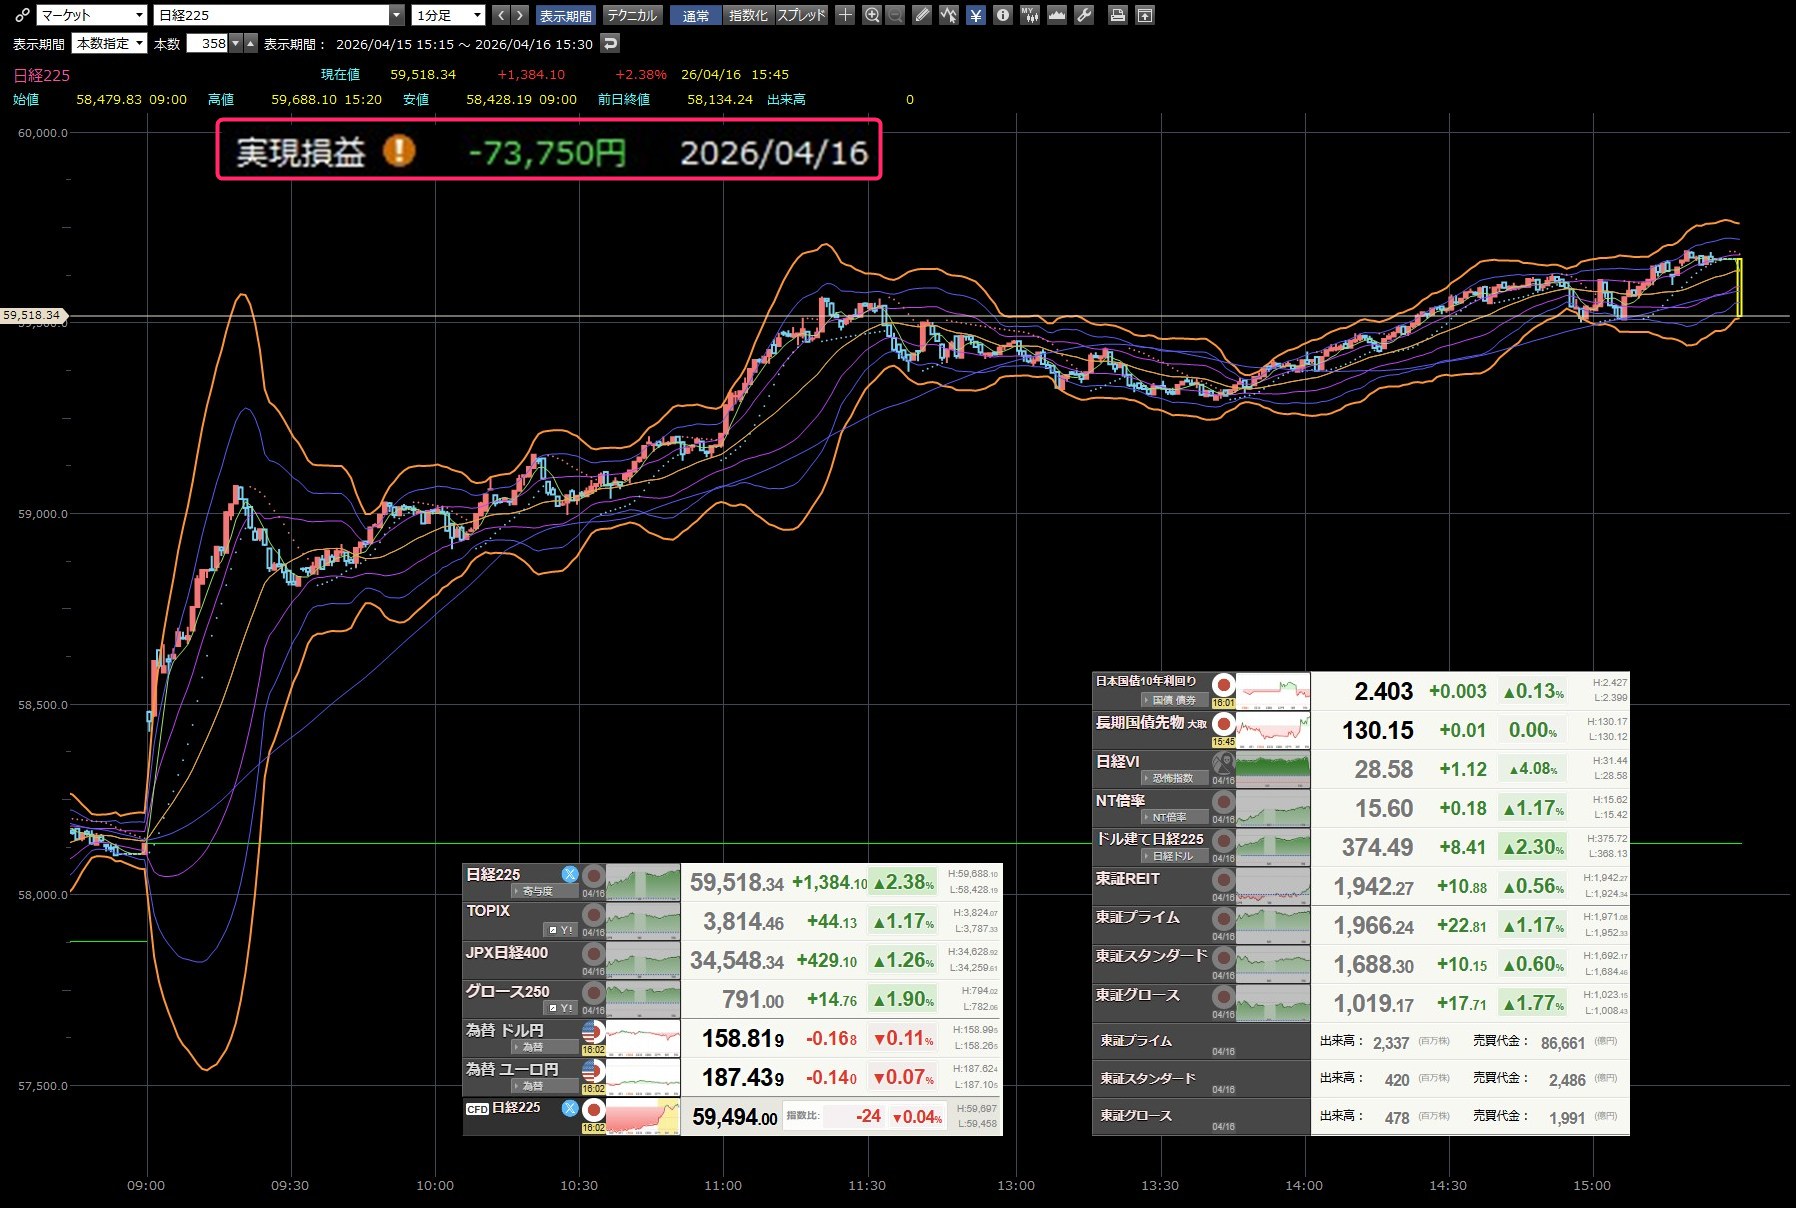Image resolution: width=1796 pixels, height=1208 pixels.
Task: Switch chart scale to 指数化
Action: tap(748, 15)
